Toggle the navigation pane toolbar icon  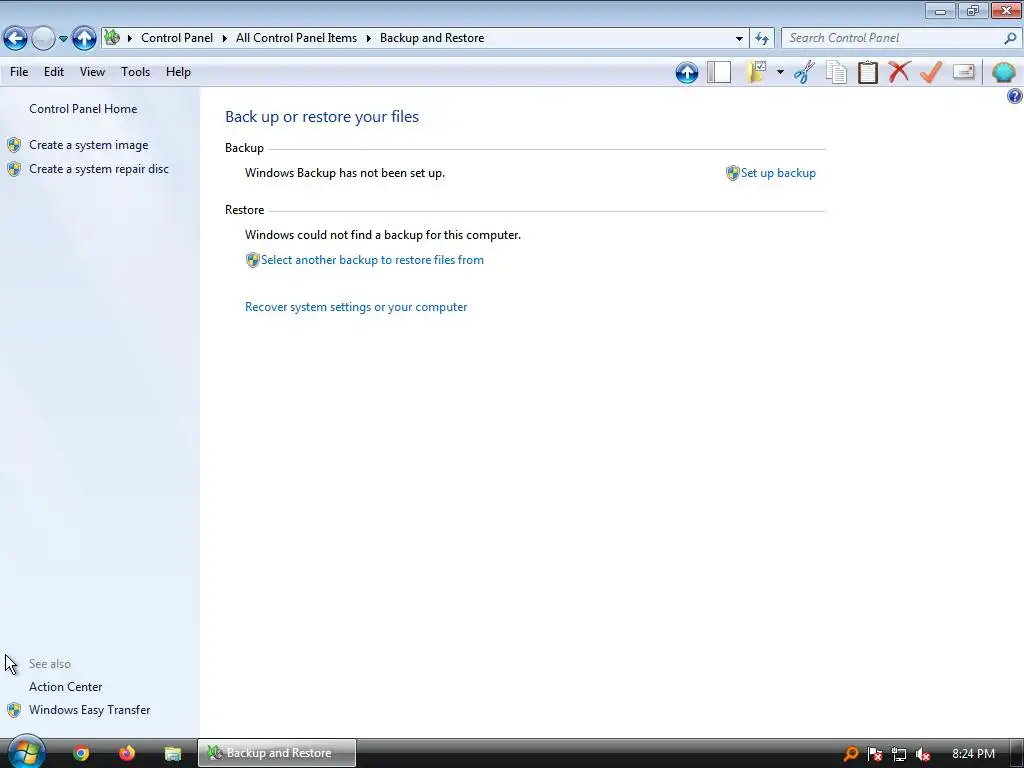[719, 72]
